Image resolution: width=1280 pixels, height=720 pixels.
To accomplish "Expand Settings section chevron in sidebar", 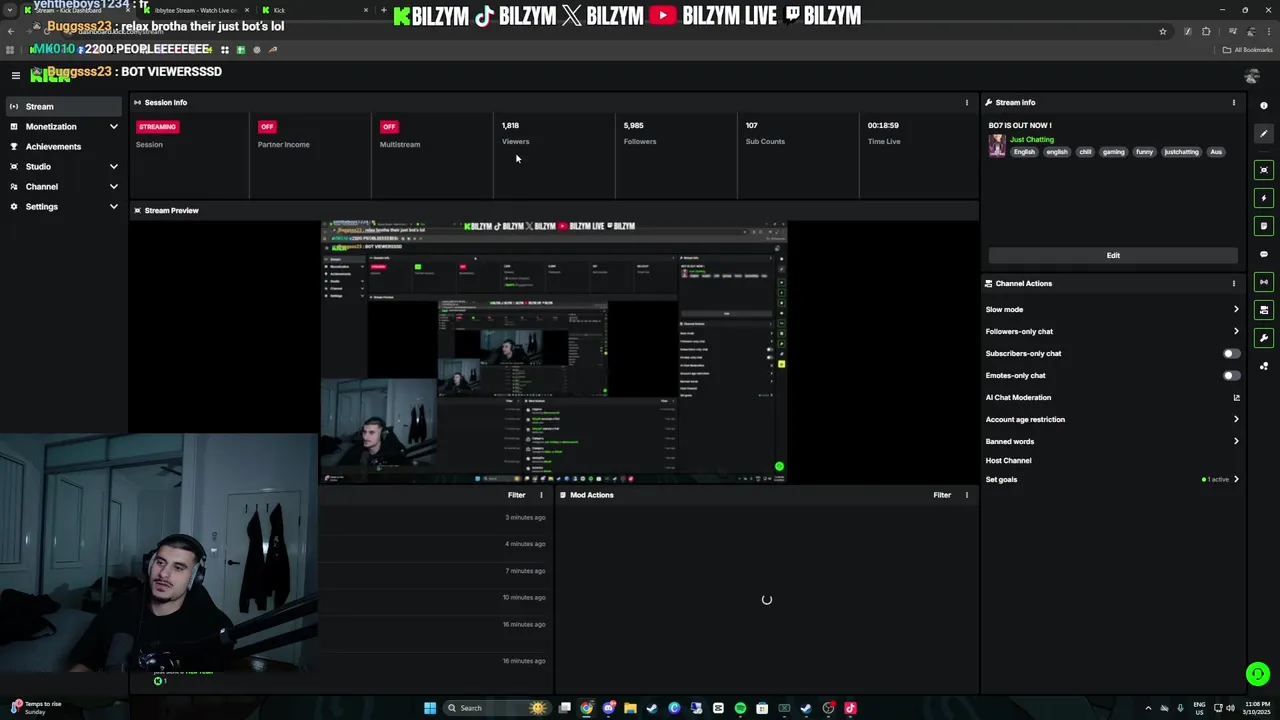I will point(113,206).
